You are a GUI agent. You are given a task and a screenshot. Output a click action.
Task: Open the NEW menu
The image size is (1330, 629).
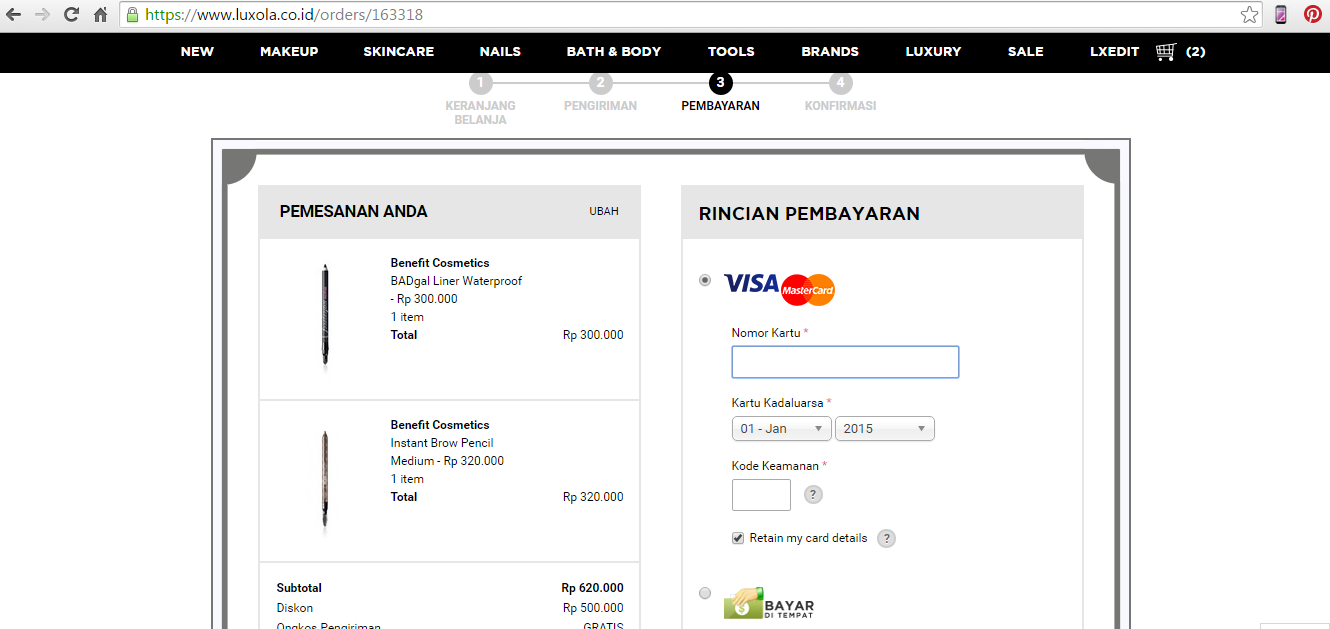click(197, 51)
